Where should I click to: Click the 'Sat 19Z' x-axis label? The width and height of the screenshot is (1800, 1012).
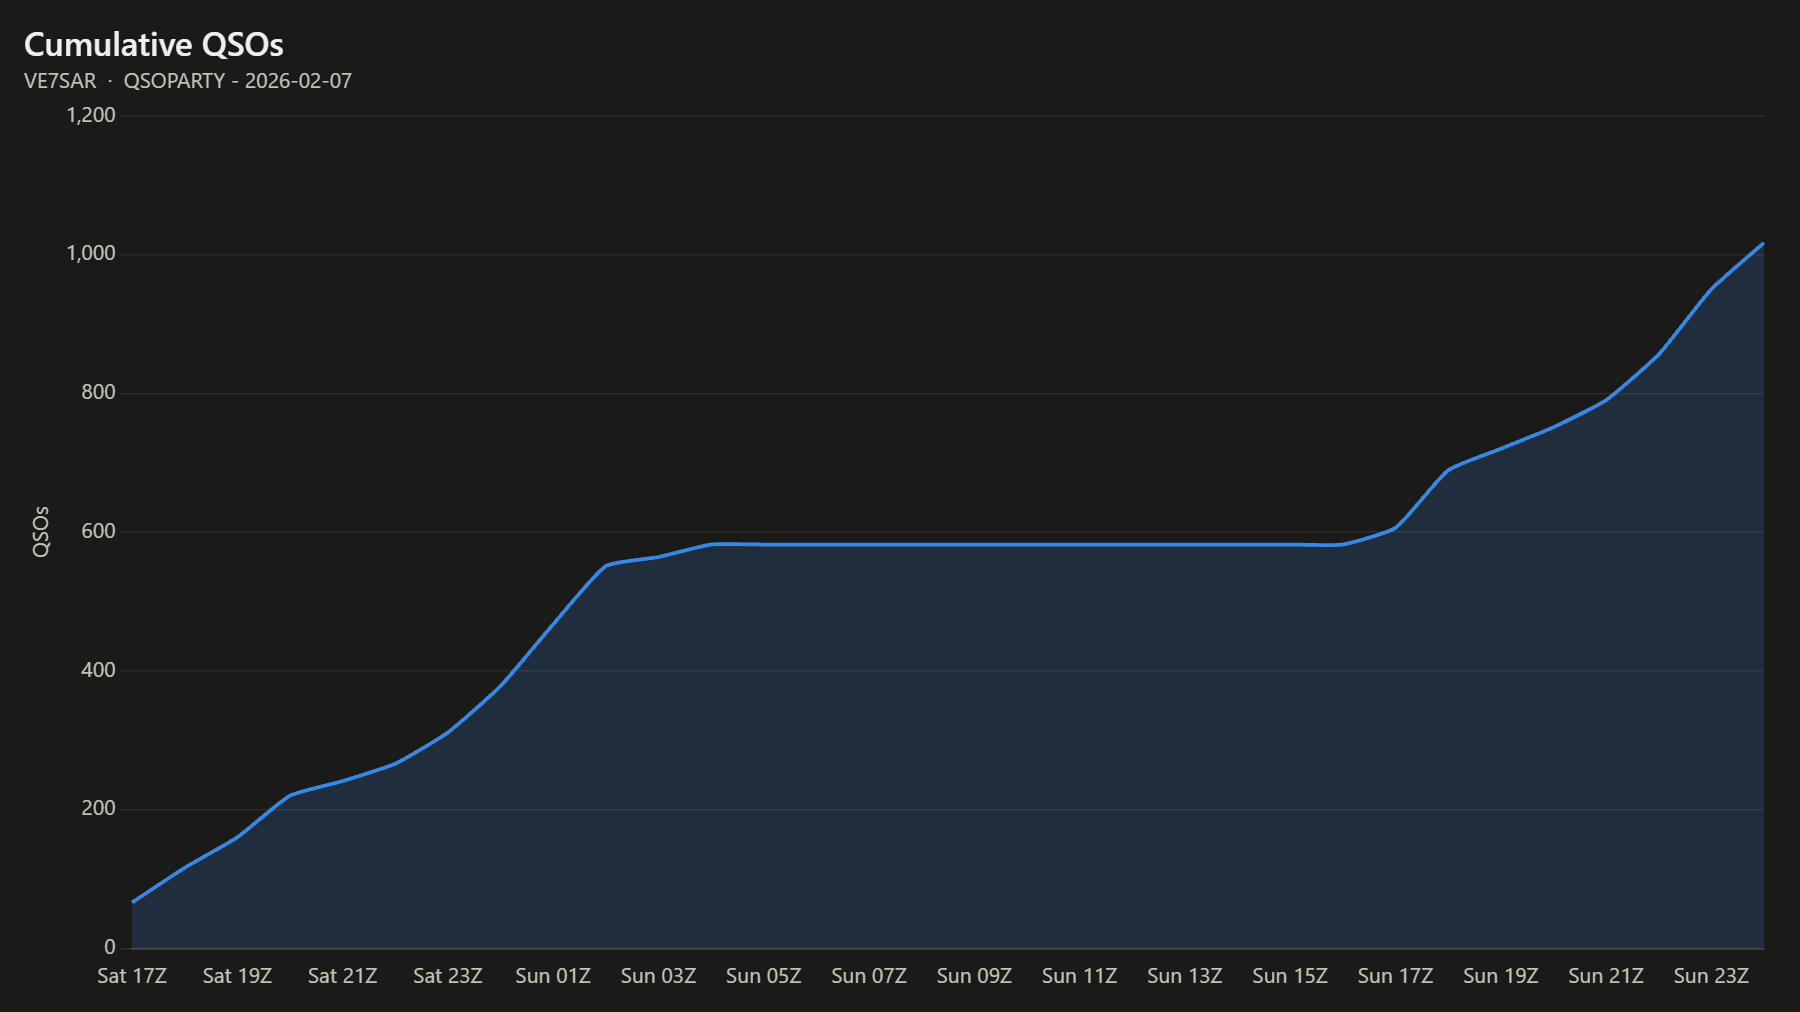pos(237,976)
